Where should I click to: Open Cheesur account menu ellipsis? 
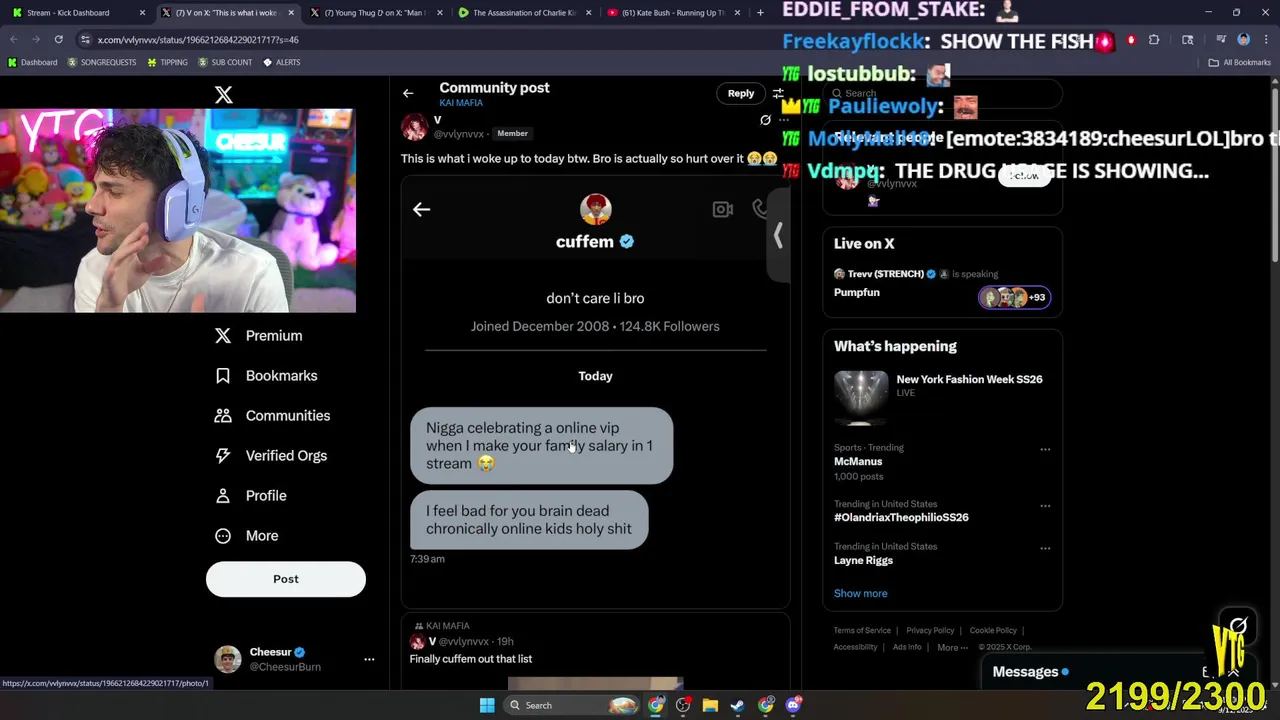point(369,659)
